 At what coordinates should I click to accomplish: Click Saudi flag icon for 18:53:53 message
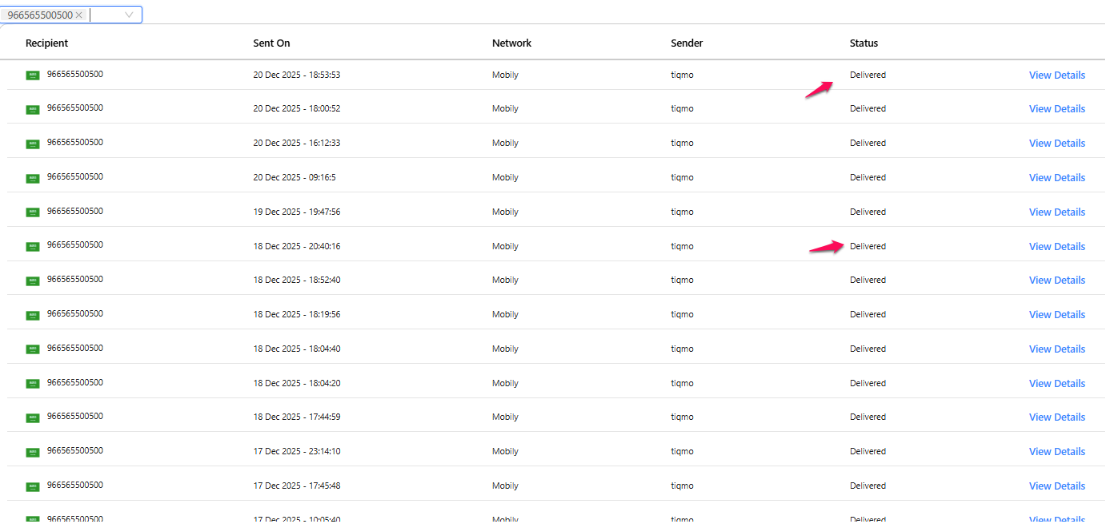click(x=33, y=75)
